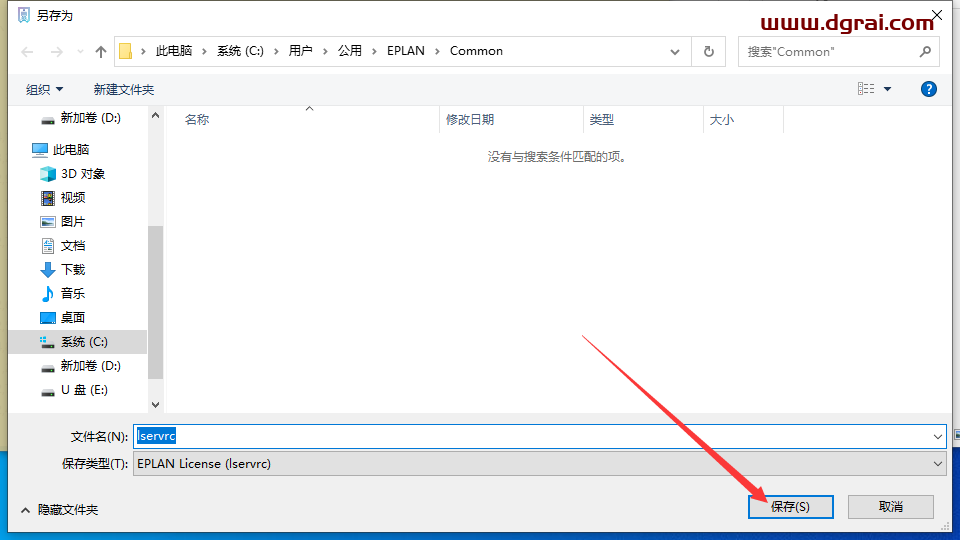Click the 保存(S) button
960x540 pixels.
[790, 507]
